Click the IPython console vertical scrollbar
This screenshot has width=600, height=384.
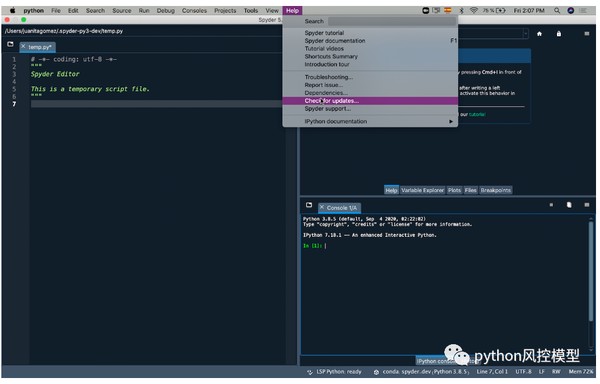tap(591, 272)
